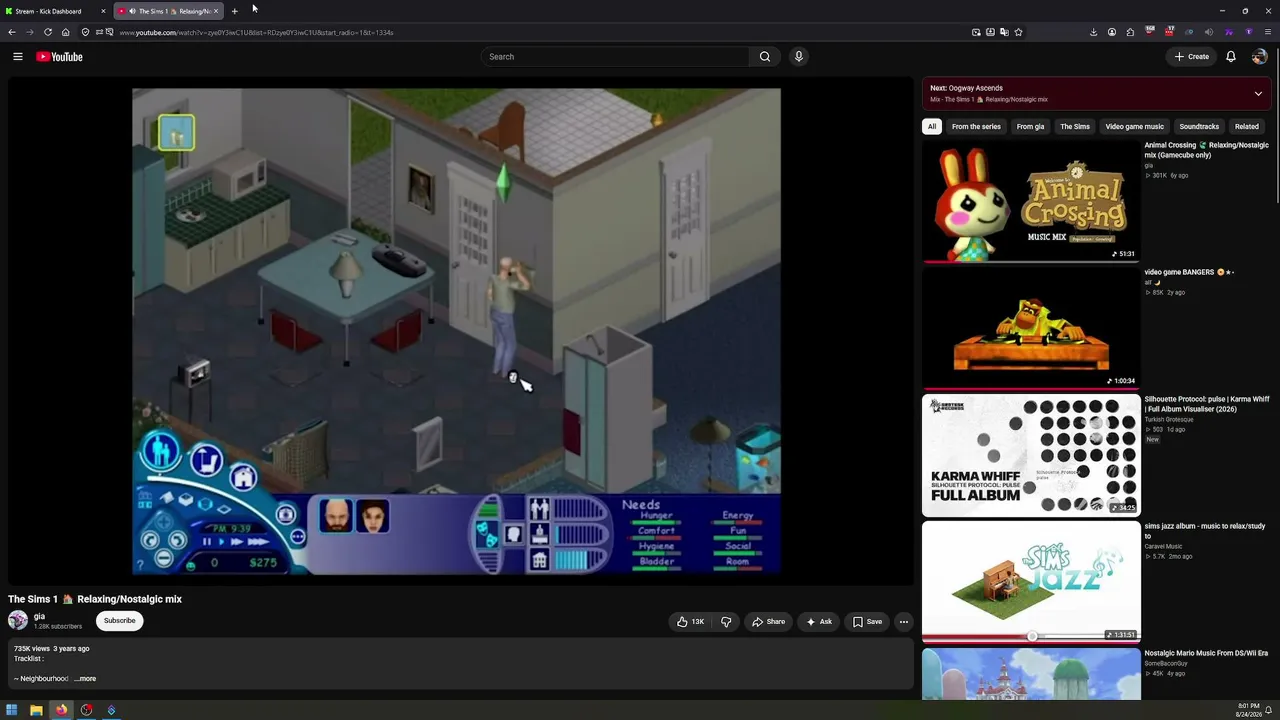Expand the description with ...more
Screen dimensions: 1280x720
pos(85,679)
